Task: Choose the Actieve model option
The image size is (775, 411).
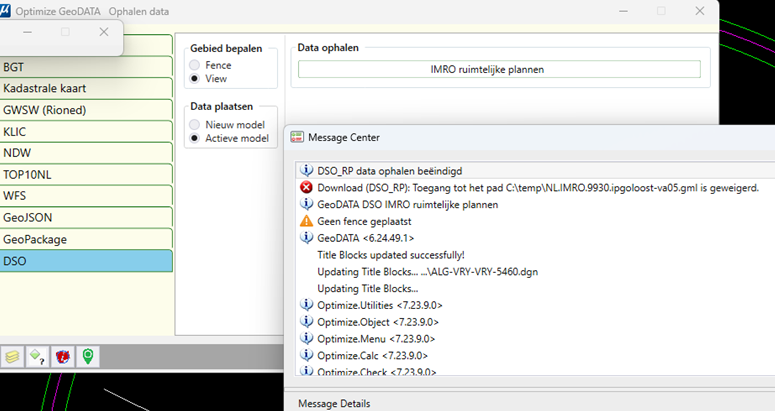Action: (195, 138)
